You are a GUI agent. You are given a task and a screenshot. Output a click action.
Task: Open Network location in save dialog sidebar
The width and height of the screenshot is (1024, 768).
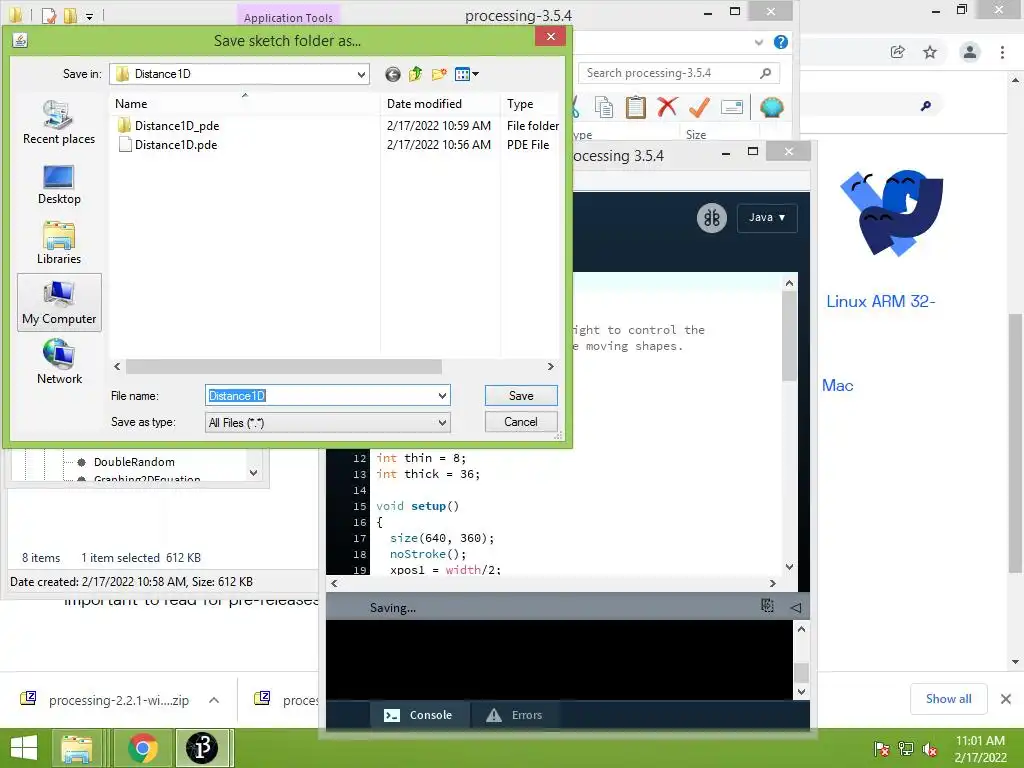click(59, 362)
